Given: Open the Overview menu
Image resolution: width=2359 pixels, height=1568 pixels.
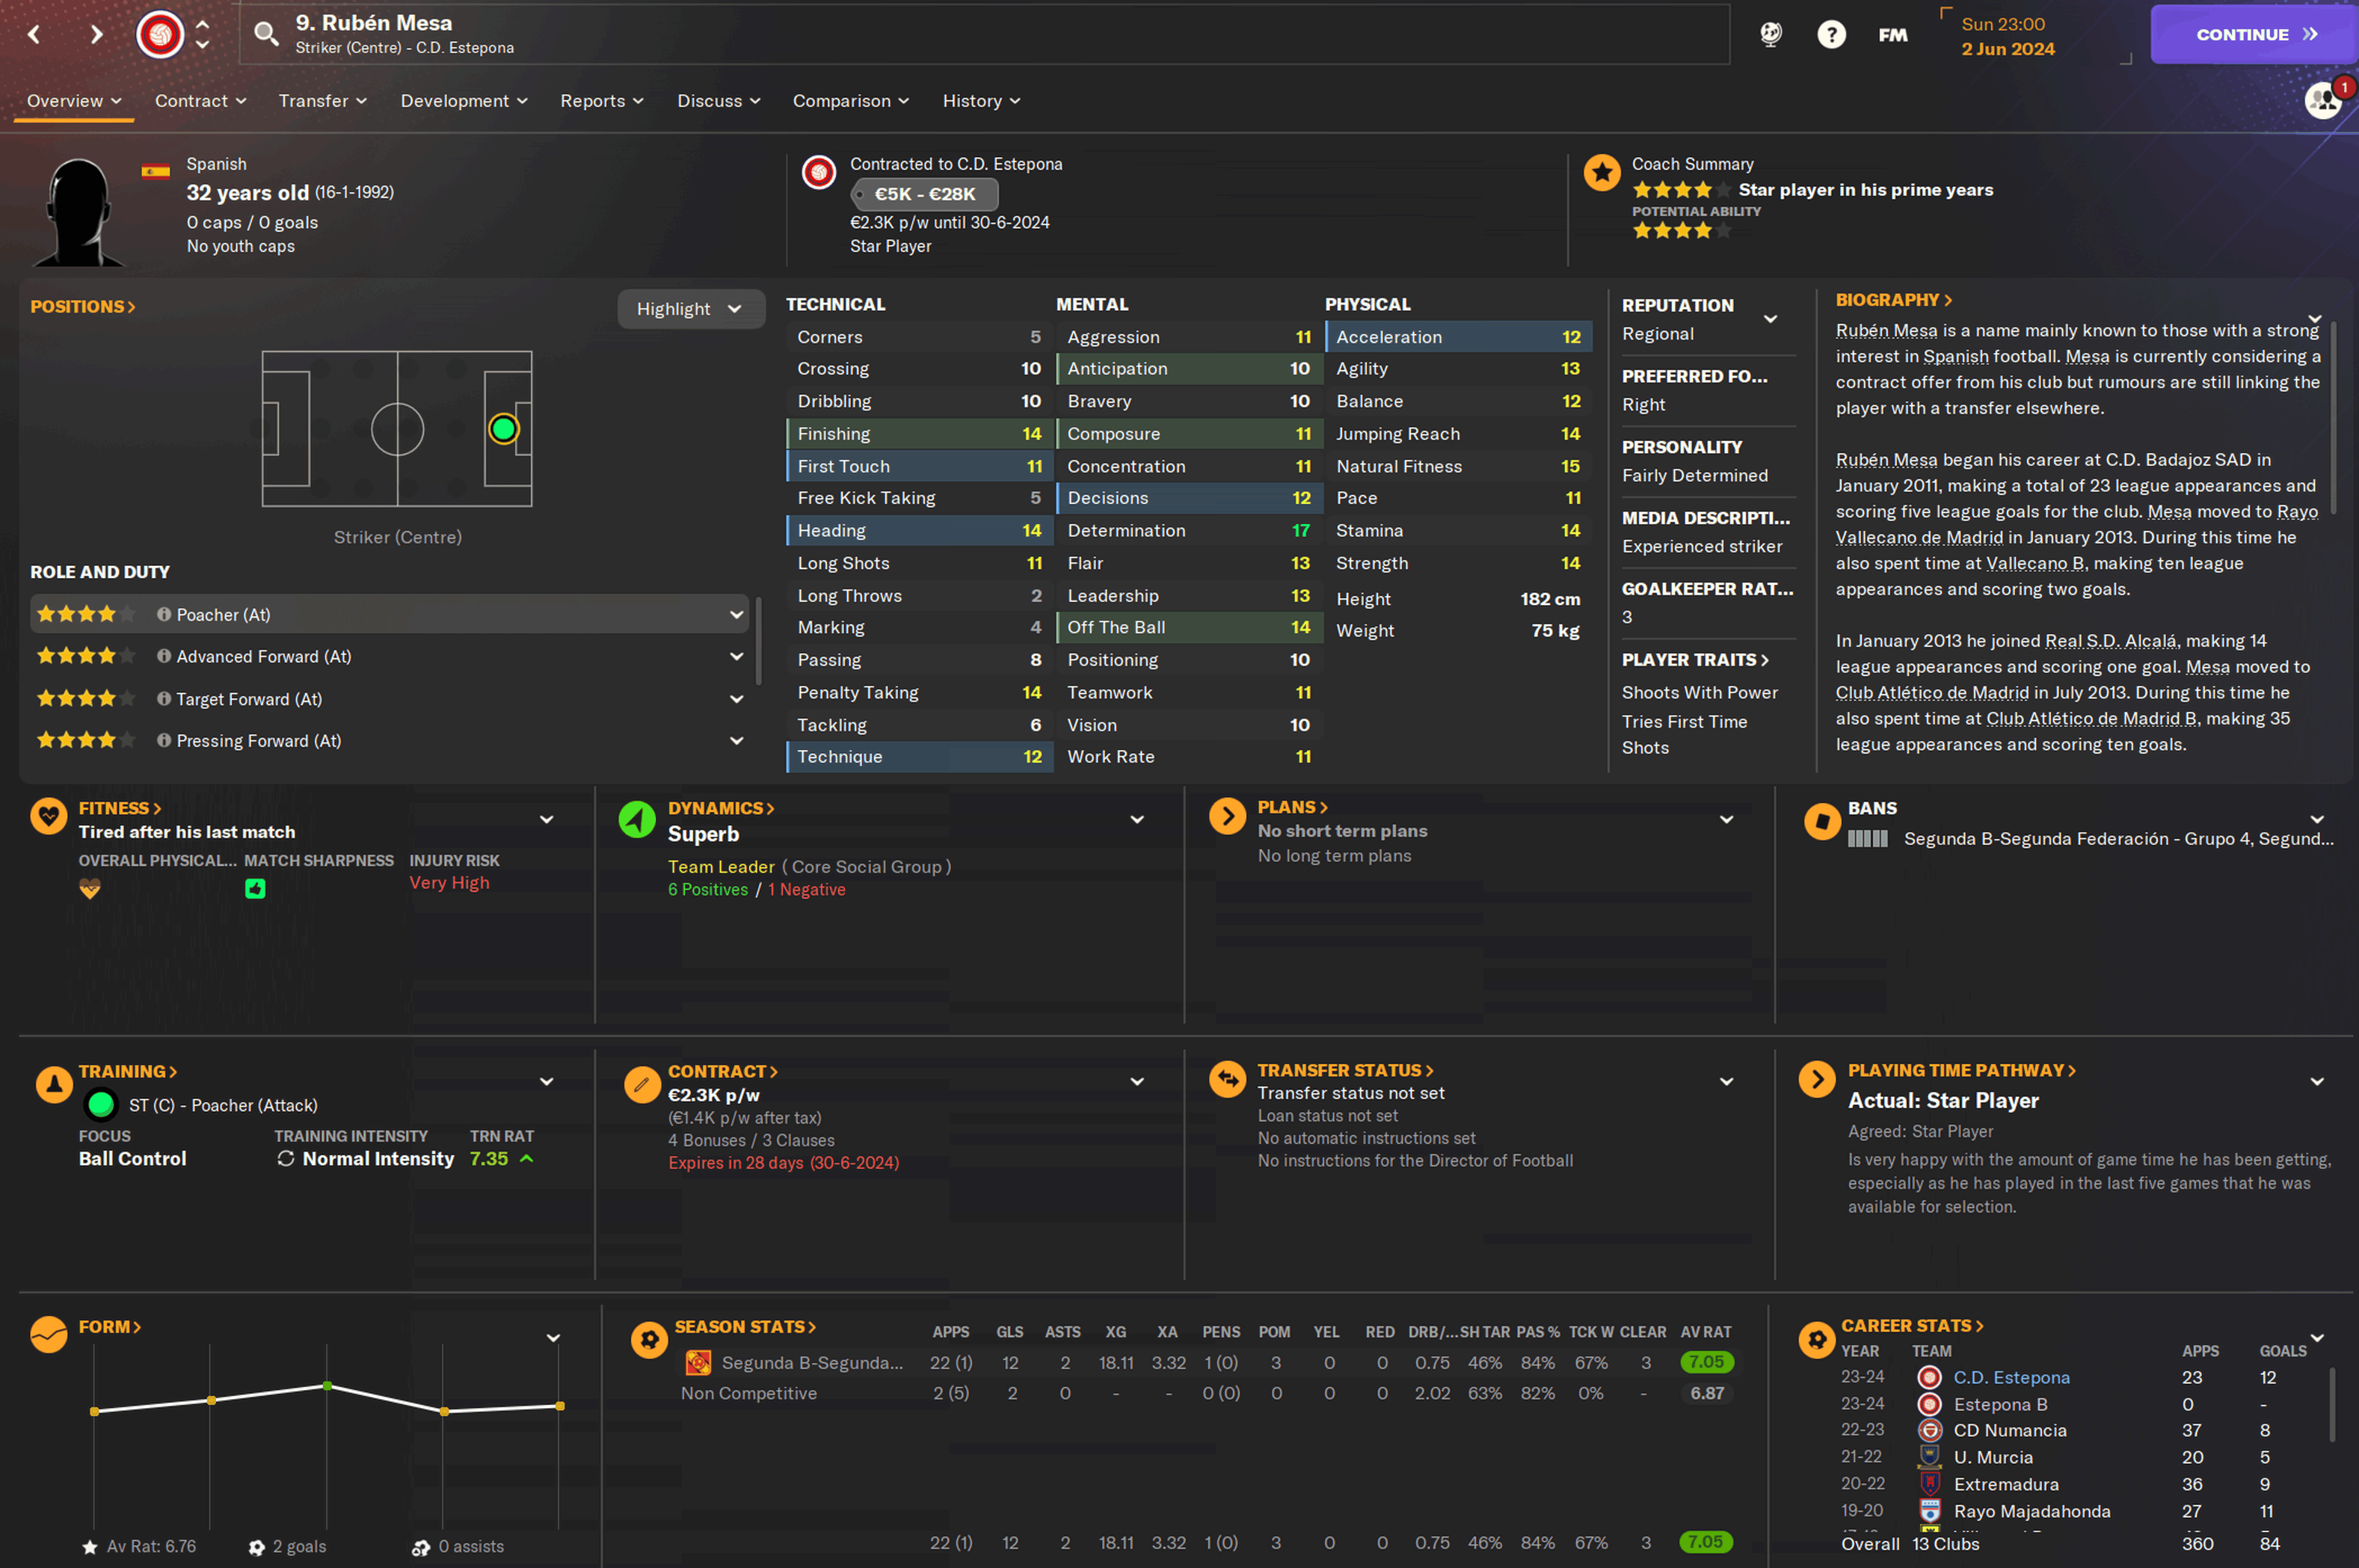Looking at the screenshot, I should (x=74, y=101).
